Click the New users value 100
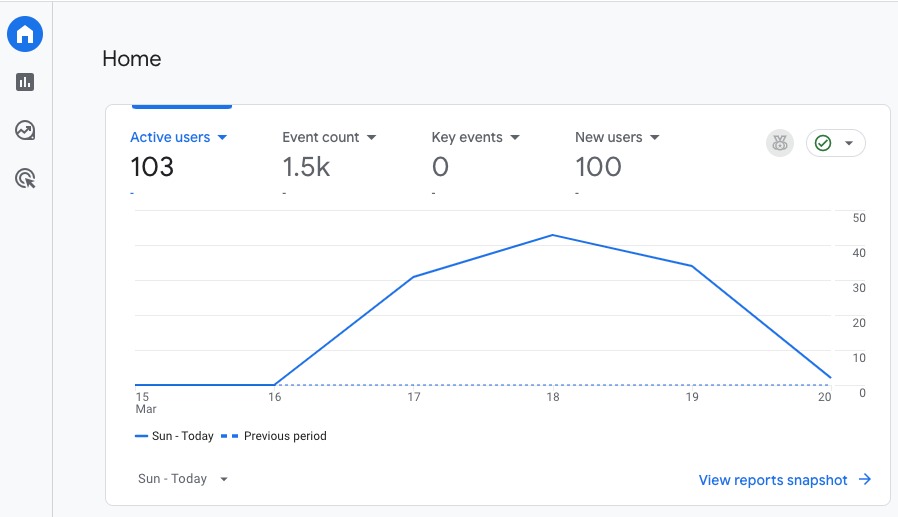The height and width of the screenshot is (517, 898). point(598,167)
